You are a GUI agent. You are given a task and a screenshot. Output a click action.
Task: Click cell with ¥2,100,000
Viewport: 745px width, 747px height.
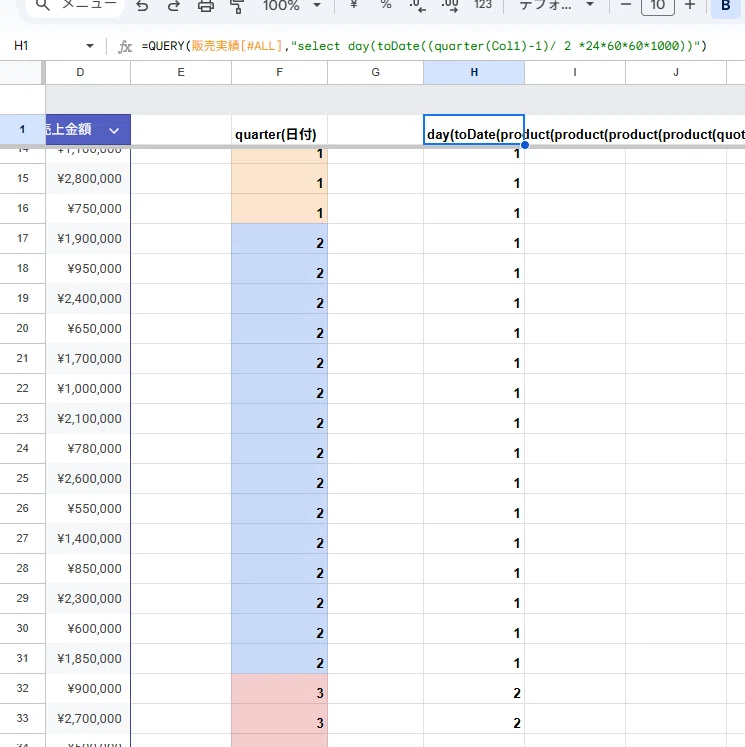(88, 419)
